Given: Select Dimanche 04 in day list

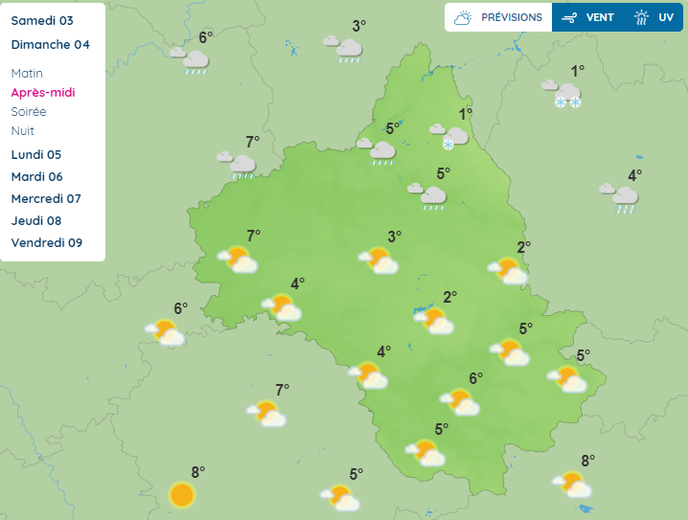Looking at the screenshot, I should tap(50, 45).
